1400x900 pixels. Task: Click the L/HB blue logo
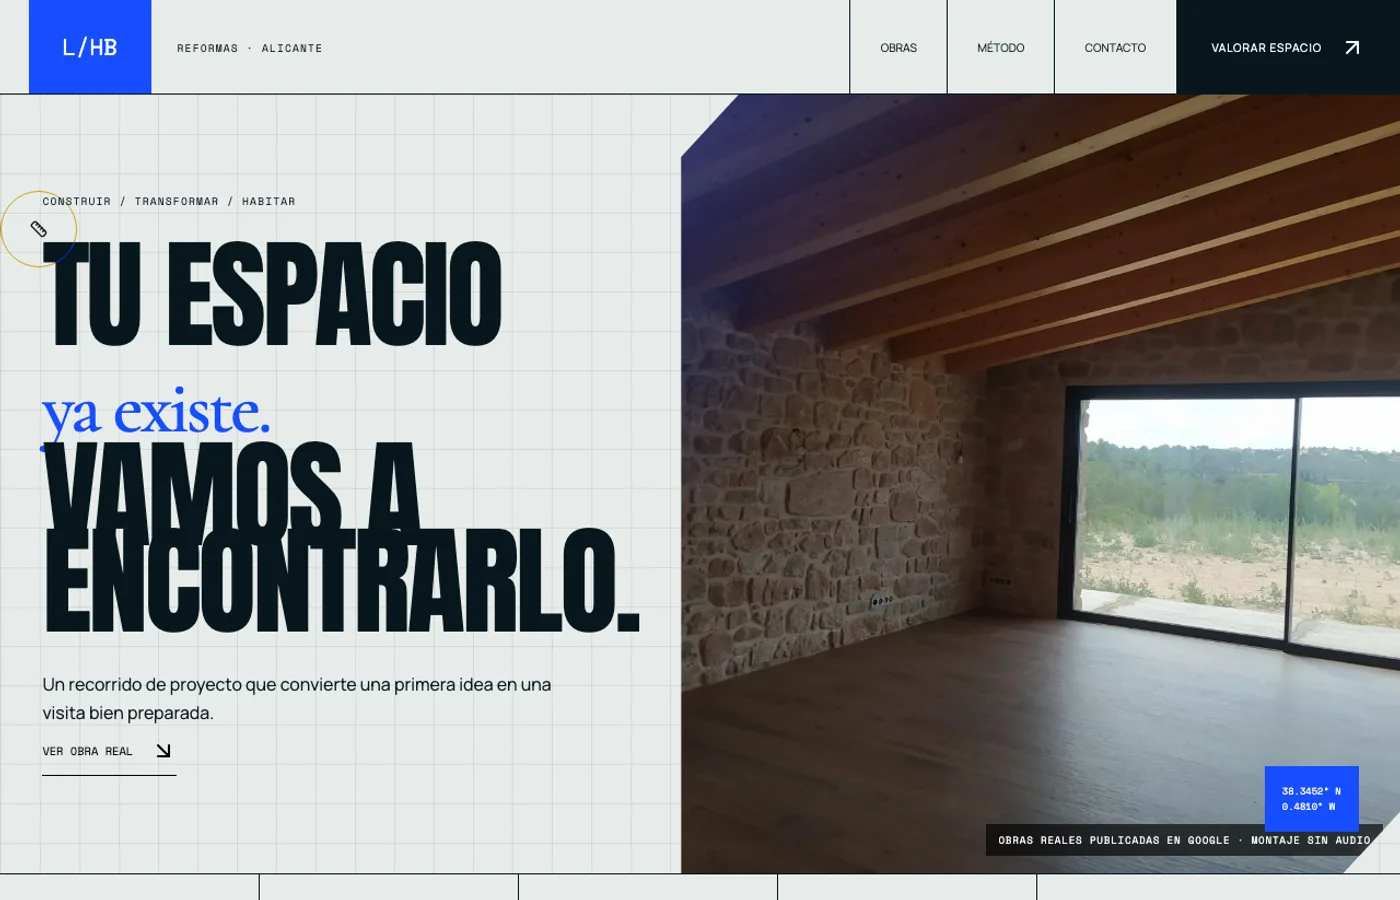tap(90, 47)
